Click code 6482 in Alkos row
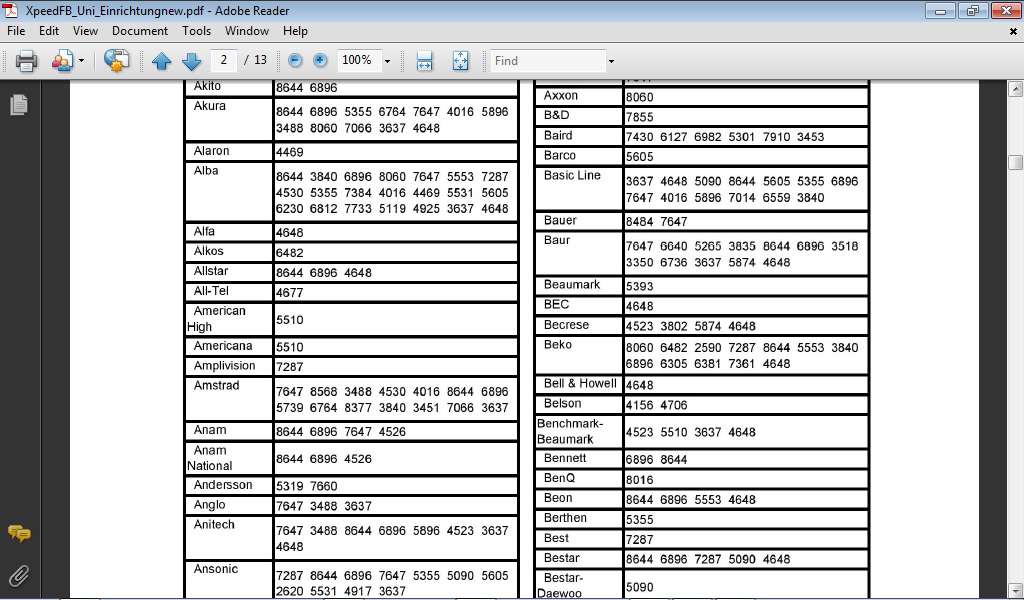Viewport: 1024px width, 600px height. pyautogui.click(x=289, y=253)
